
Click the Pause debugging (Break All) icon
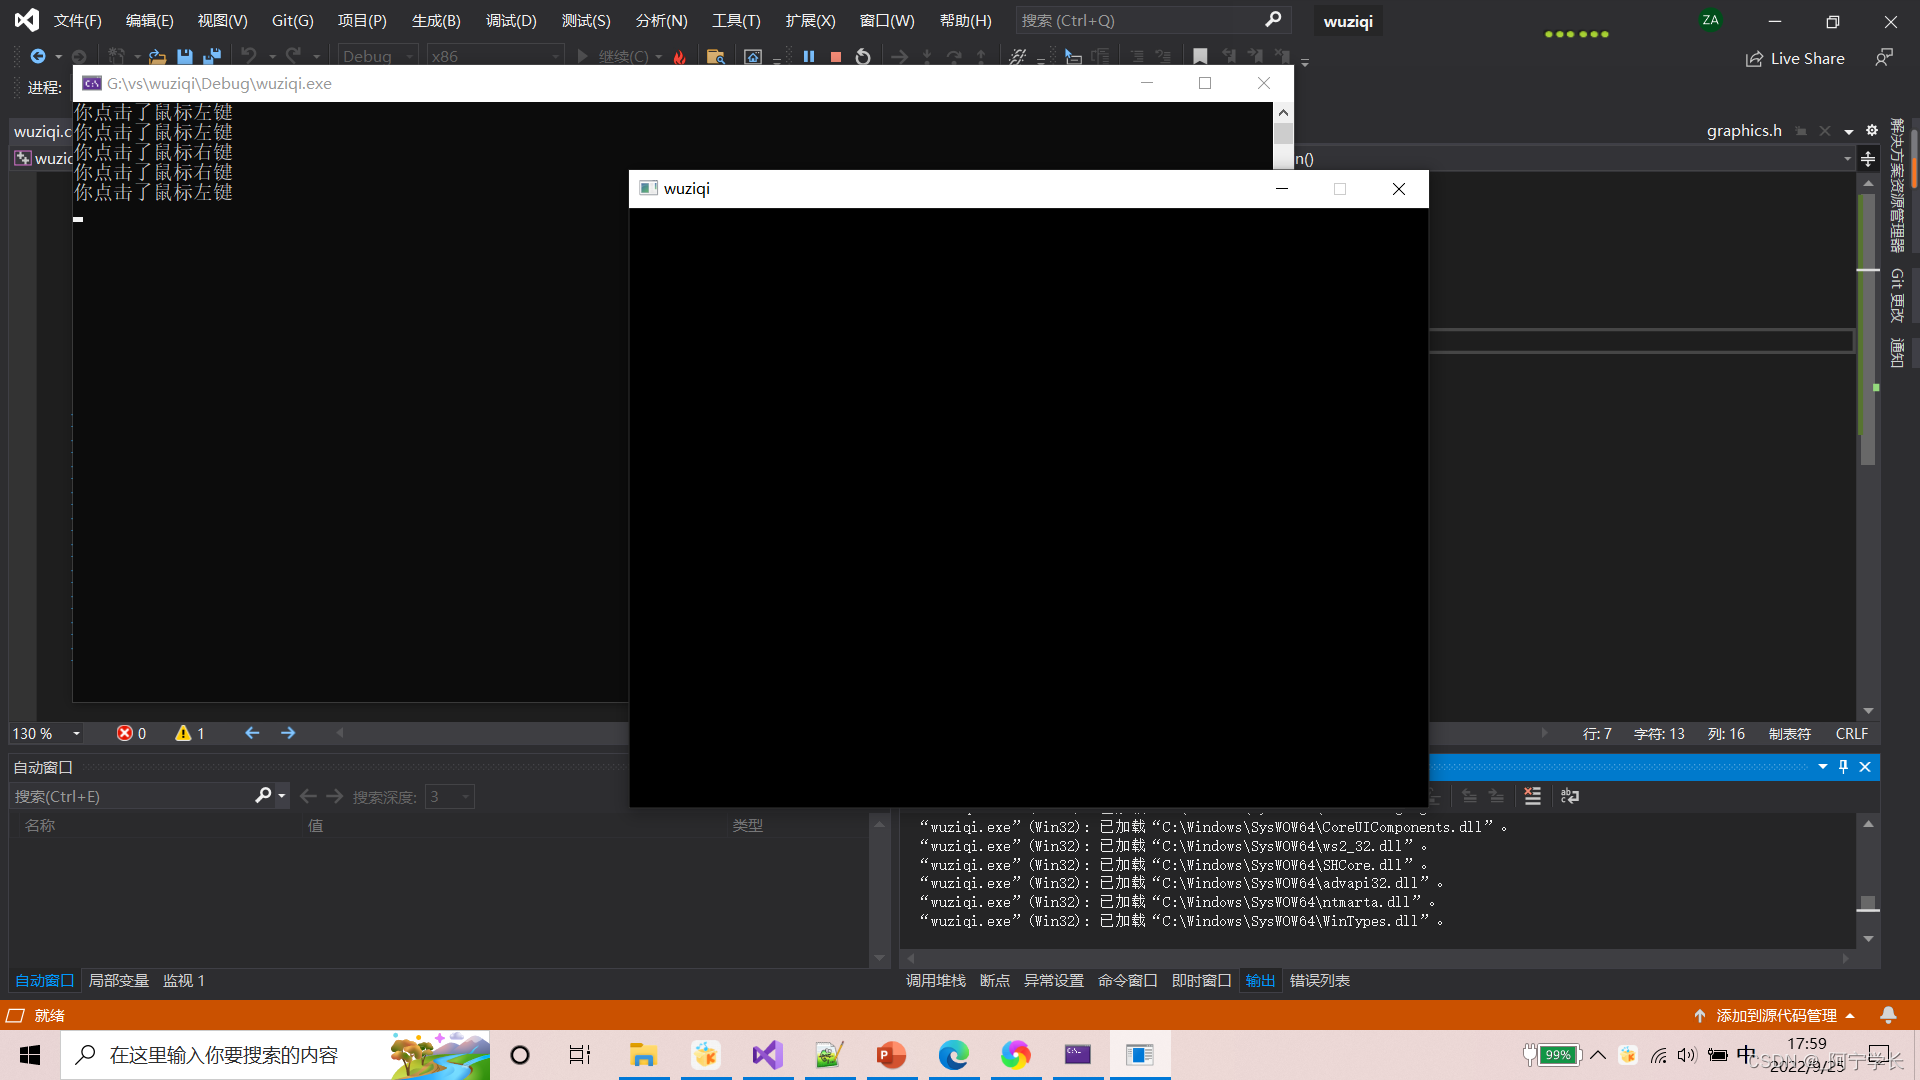809,57
